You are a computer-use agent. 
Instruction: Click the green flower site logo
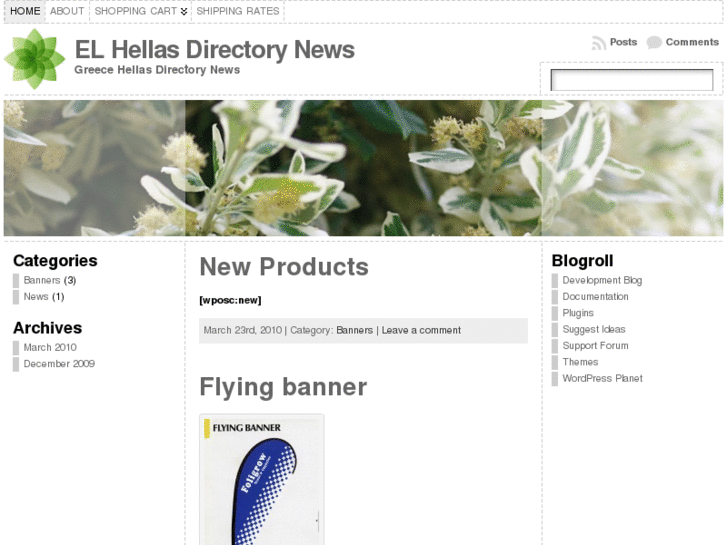35,59
